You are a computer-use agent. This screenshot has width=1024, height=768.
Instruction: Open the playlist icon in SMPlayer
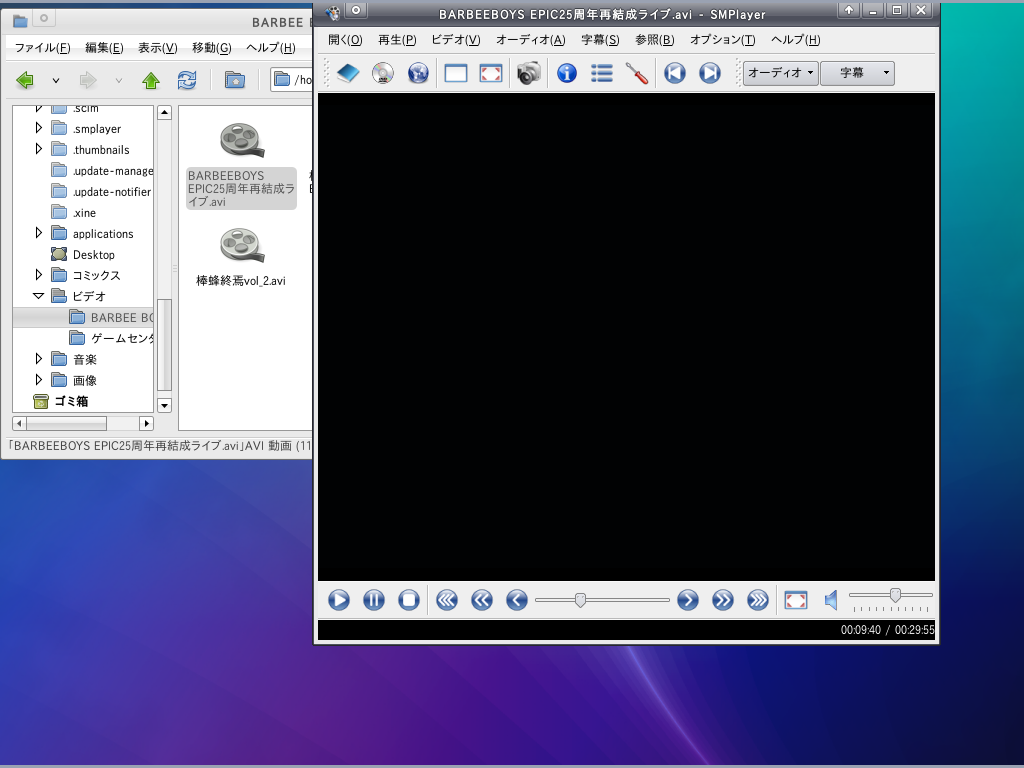(x=601, y=73)
